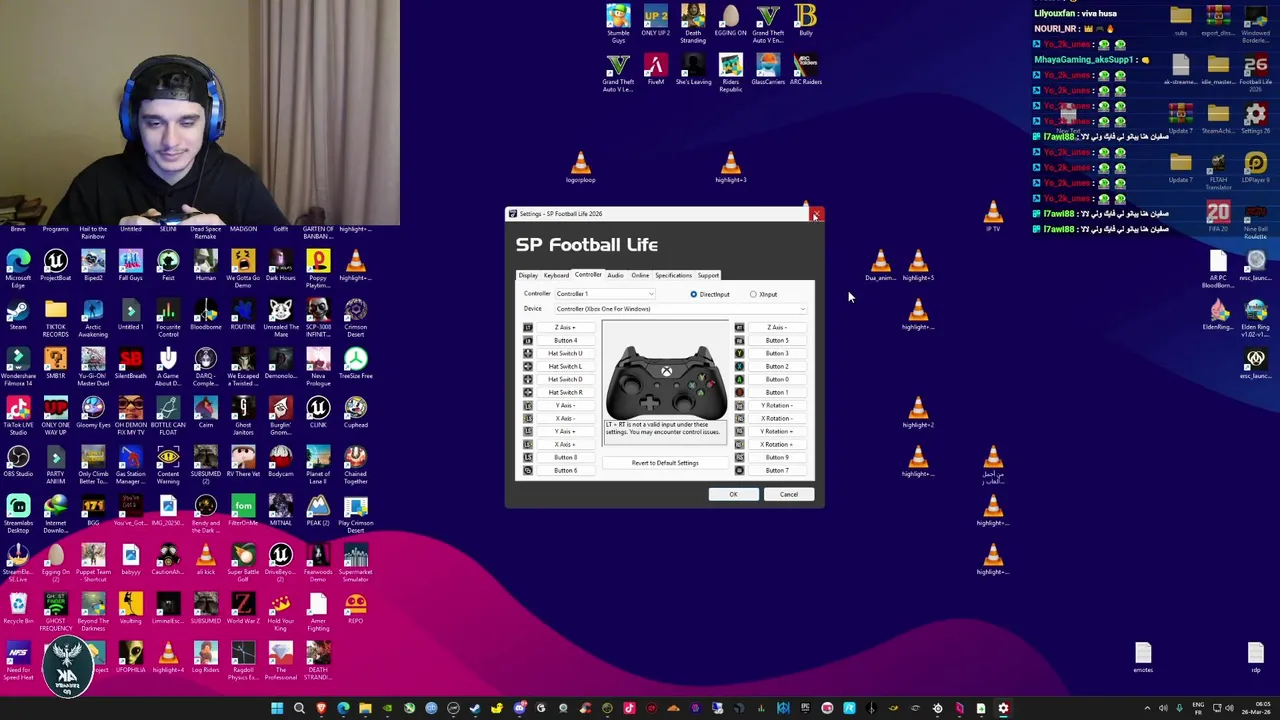
Task: Select the XInput radio button
Action: tap(753, 294)
